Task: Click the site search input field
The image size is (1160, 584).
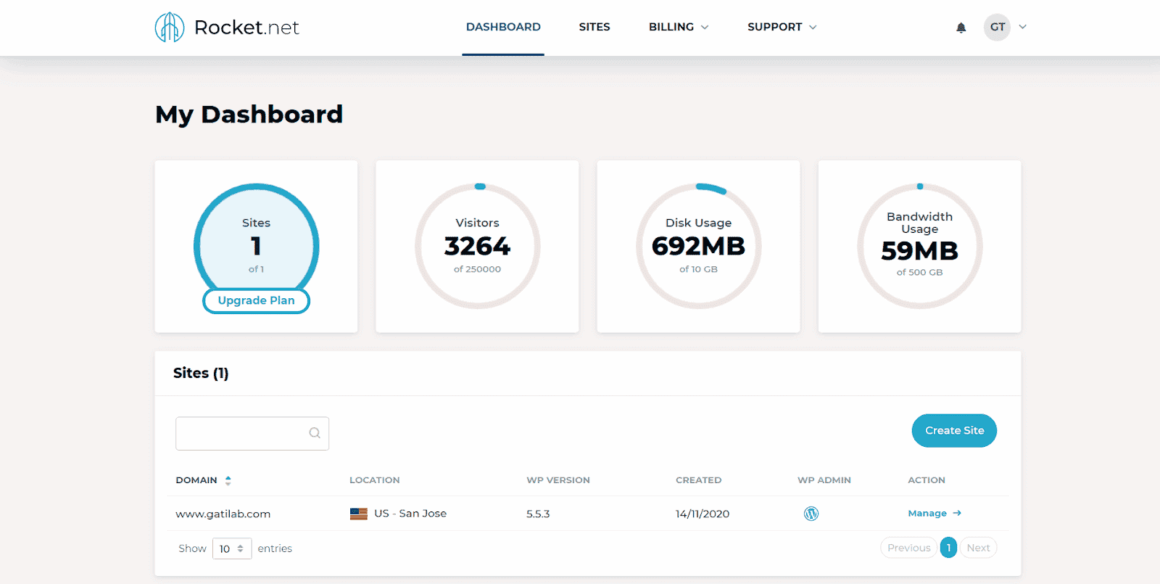Action: pos(245,433)
